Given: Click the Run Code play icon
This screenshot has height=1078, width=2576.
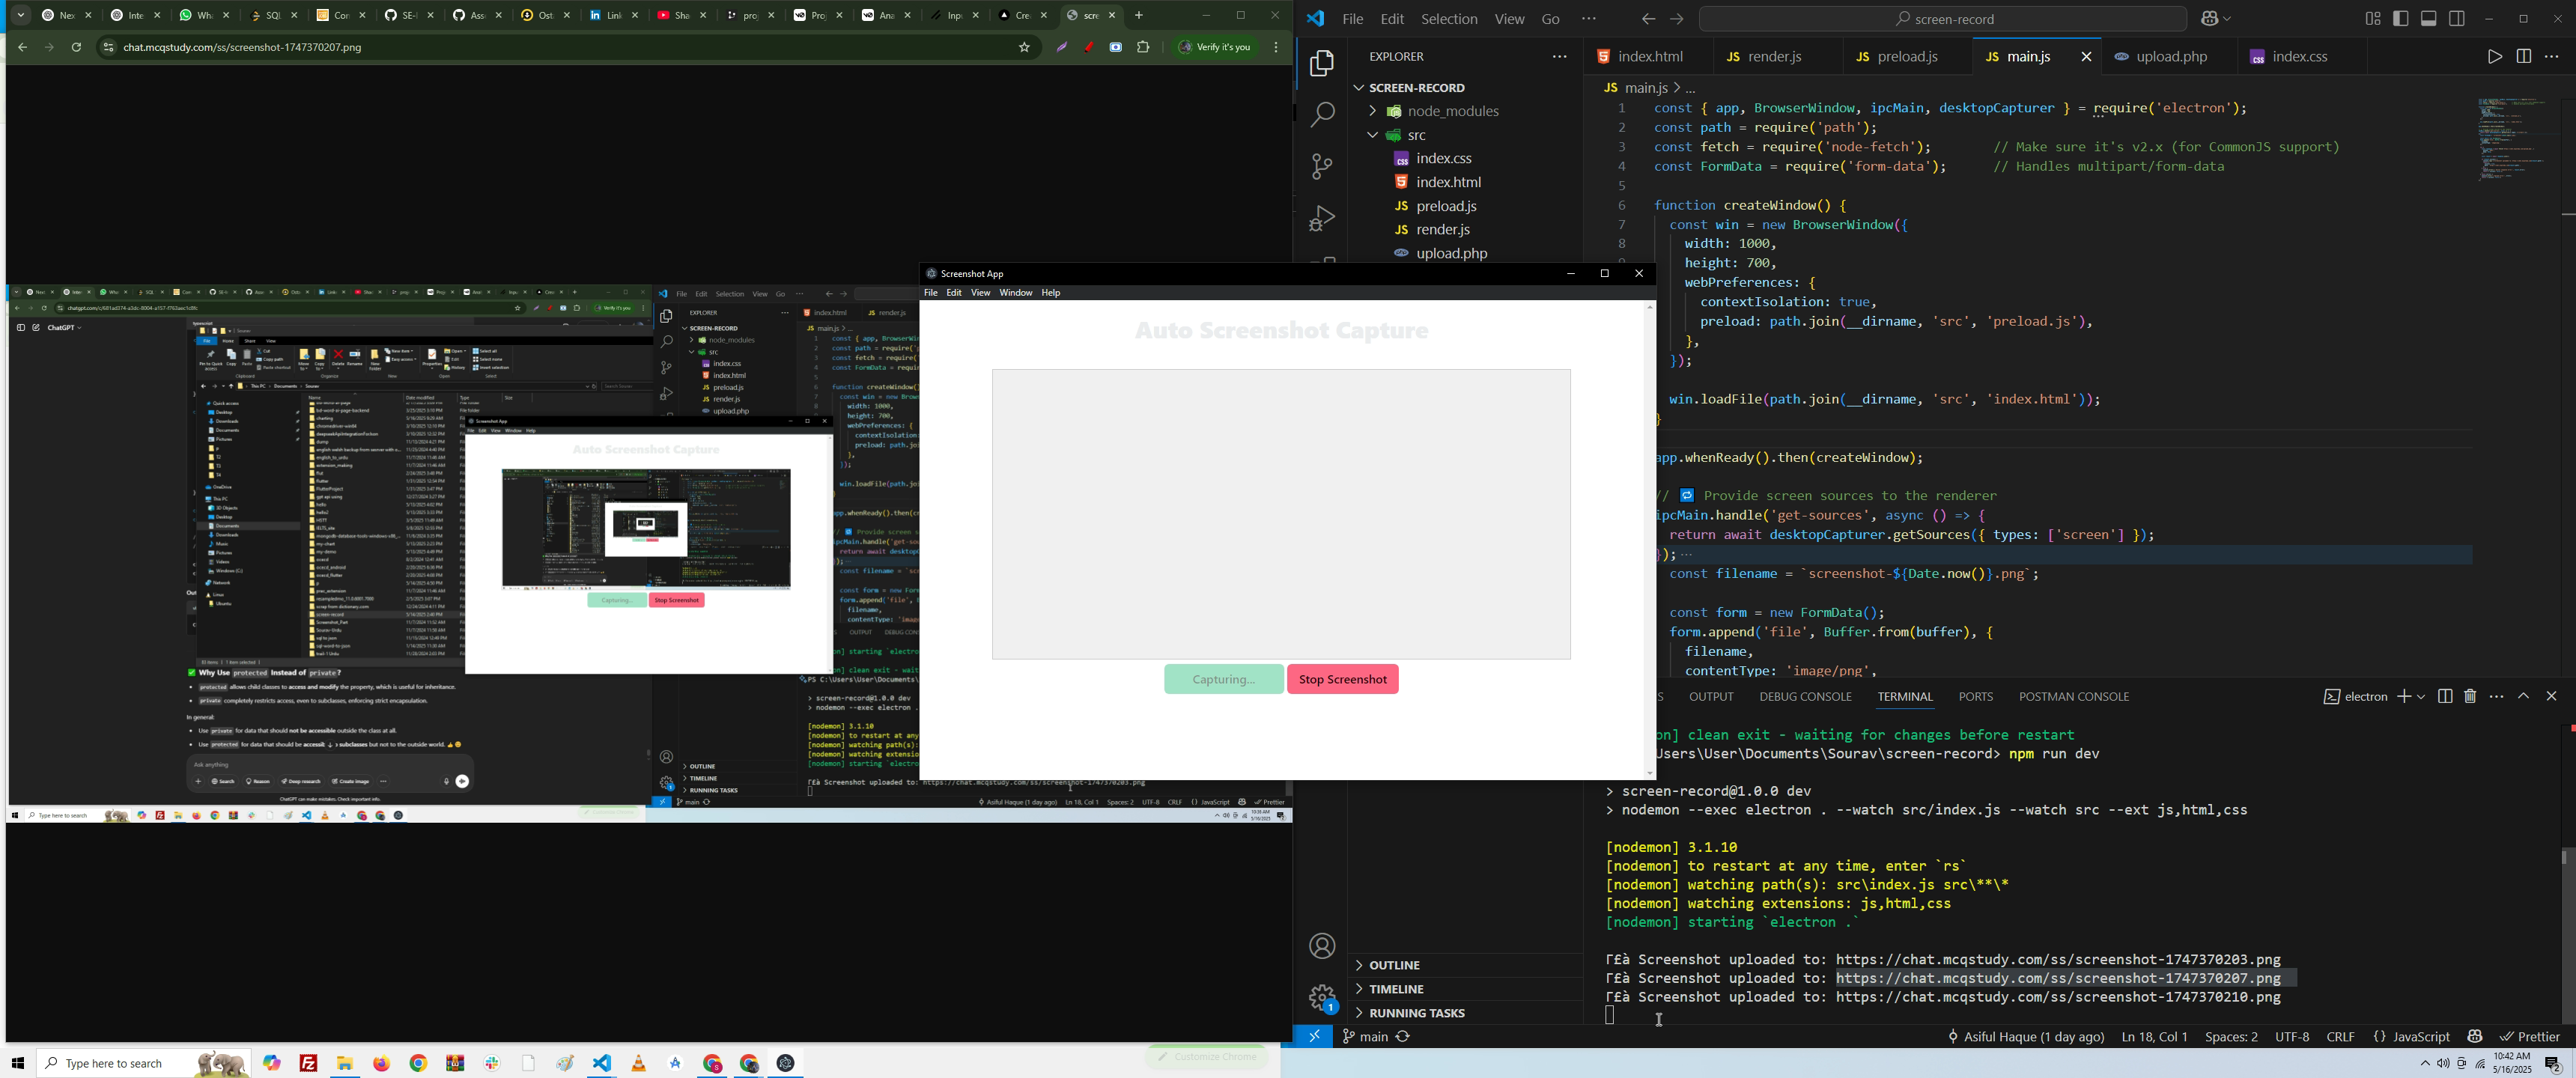Looking at the screenshot, I should 2494,57.
